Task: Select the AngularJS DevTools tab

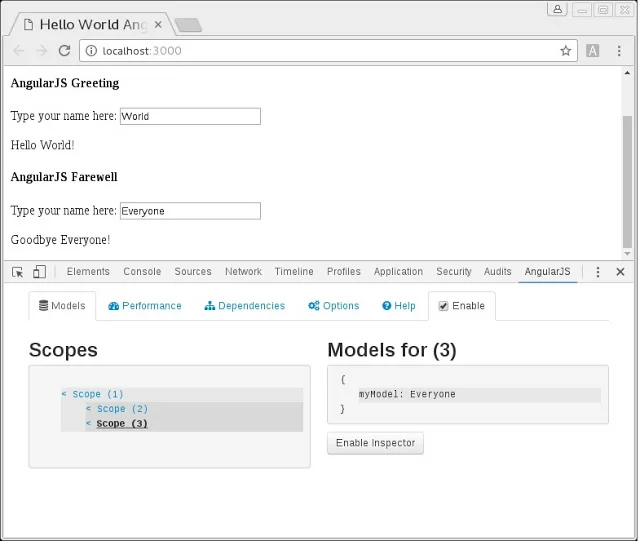Action: (x=547, y=272)
